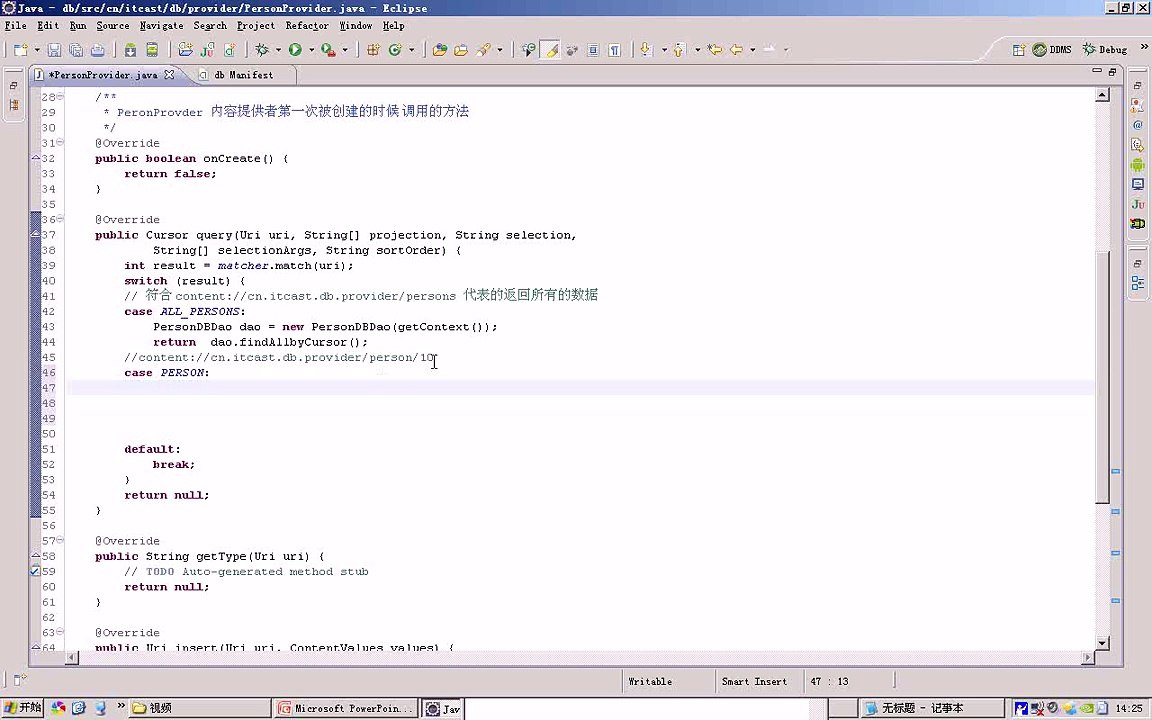The image size is (1152, 720).
Task: Click the New Java Class icon
Action: (395, 50)
